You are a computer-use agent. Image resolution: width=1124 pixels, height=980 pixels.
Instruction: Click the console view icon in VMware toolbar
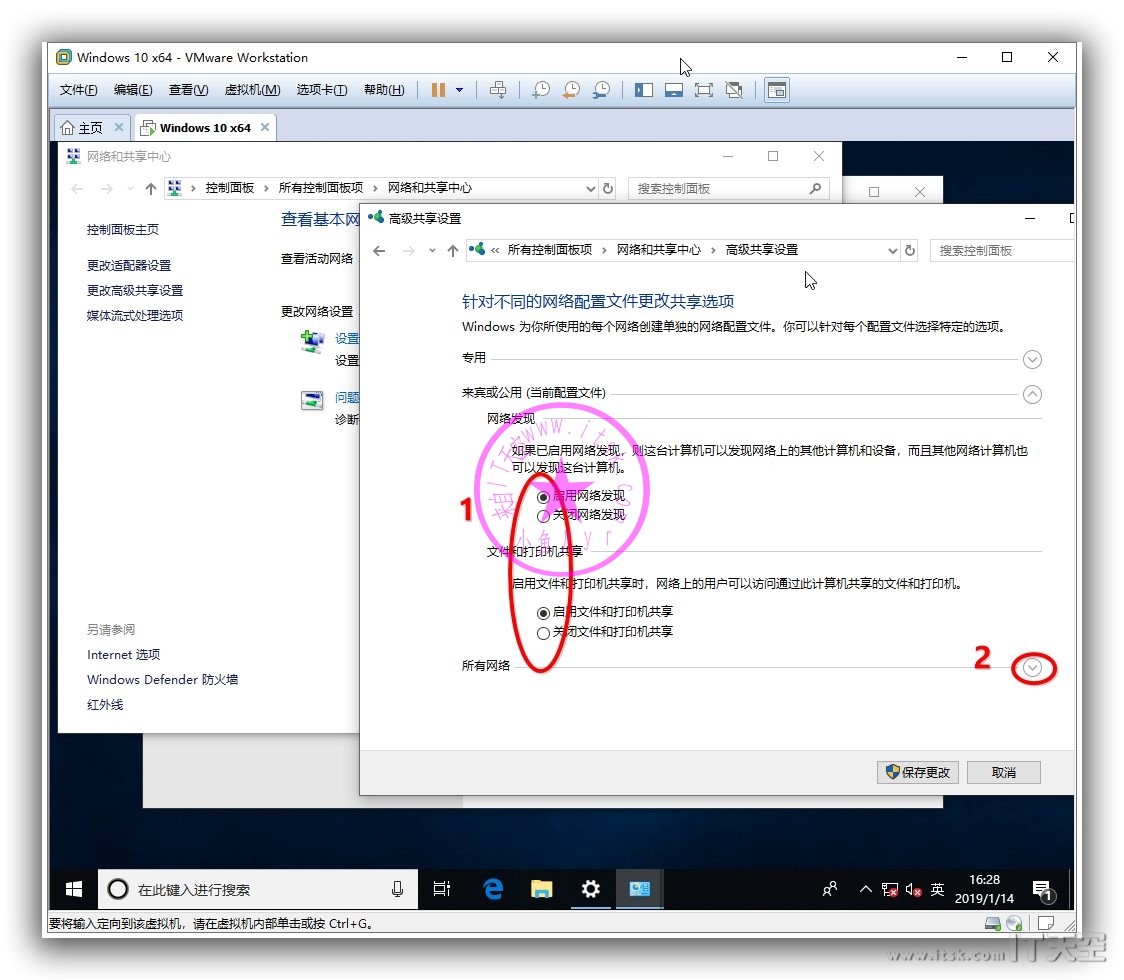[x=777, y=90]
